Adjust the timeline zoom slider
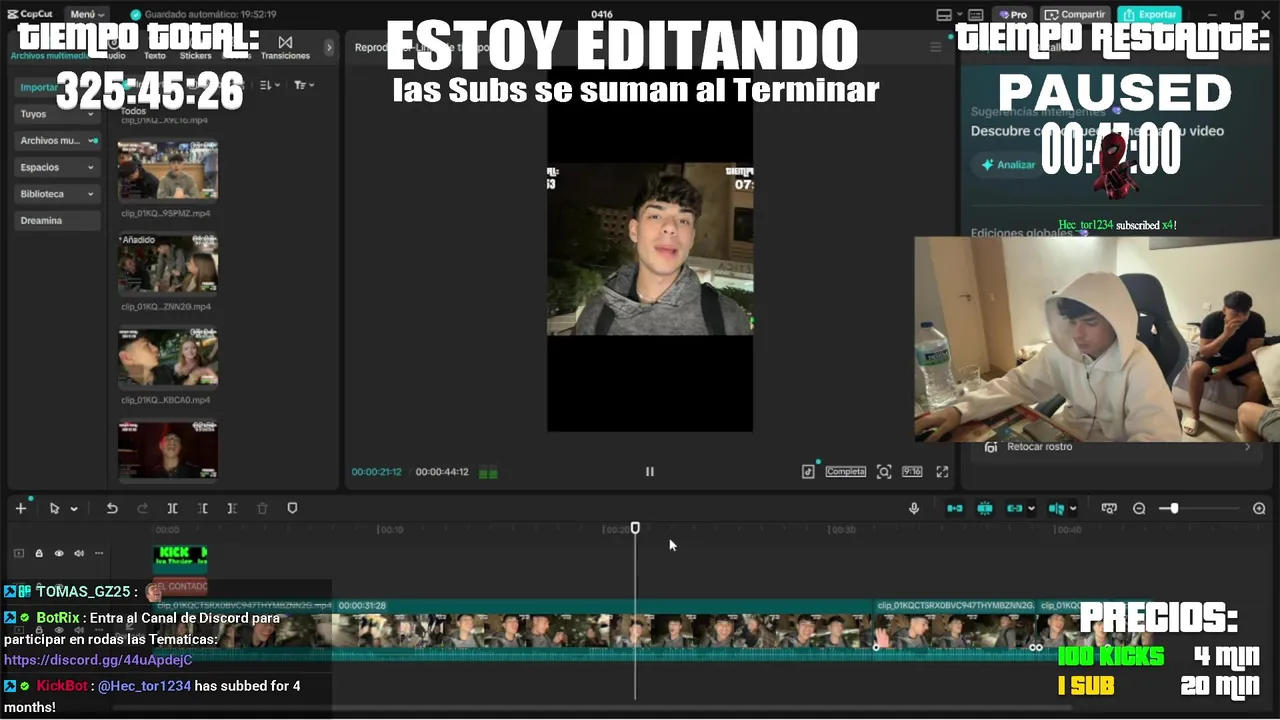This screenshot has width=1280, height=720. pyautogui.click(x=1174, y=508)
